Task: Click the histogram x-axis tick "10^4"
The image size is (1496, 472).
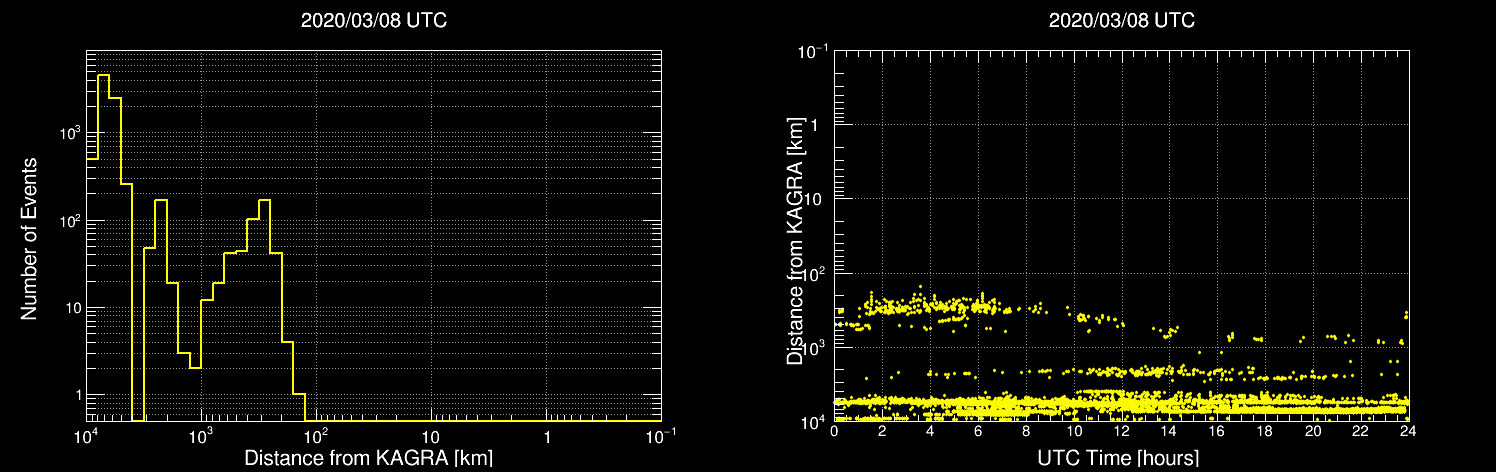Action: (x=86, y=436)
